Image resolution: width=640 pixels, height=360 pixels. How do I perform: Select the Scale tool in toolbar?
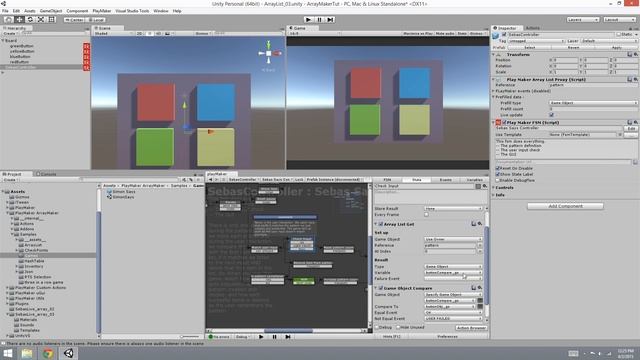(41, 20)
